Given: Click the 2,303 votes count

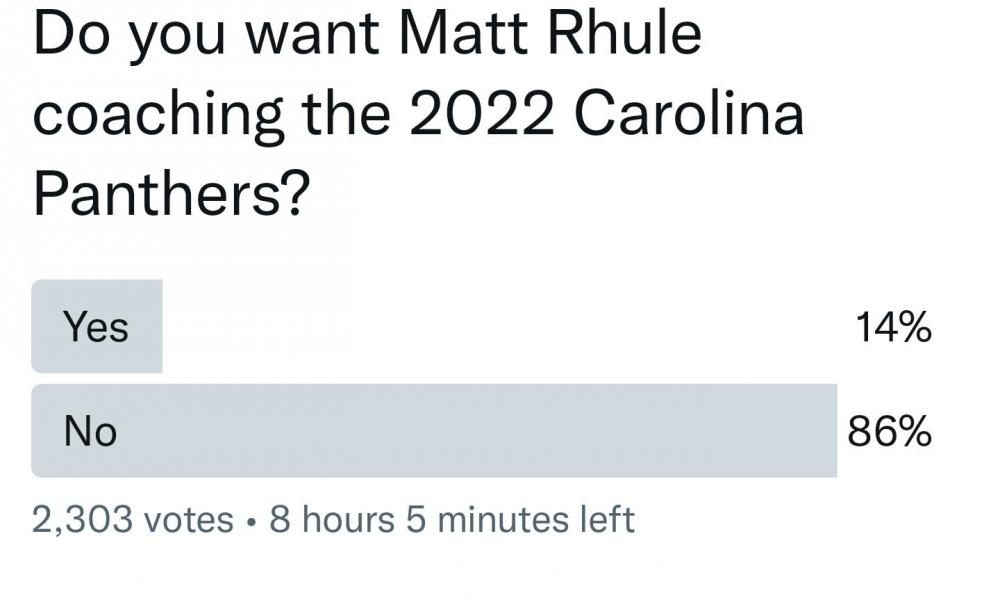Looking at the screenshot, I should [132, 520].
